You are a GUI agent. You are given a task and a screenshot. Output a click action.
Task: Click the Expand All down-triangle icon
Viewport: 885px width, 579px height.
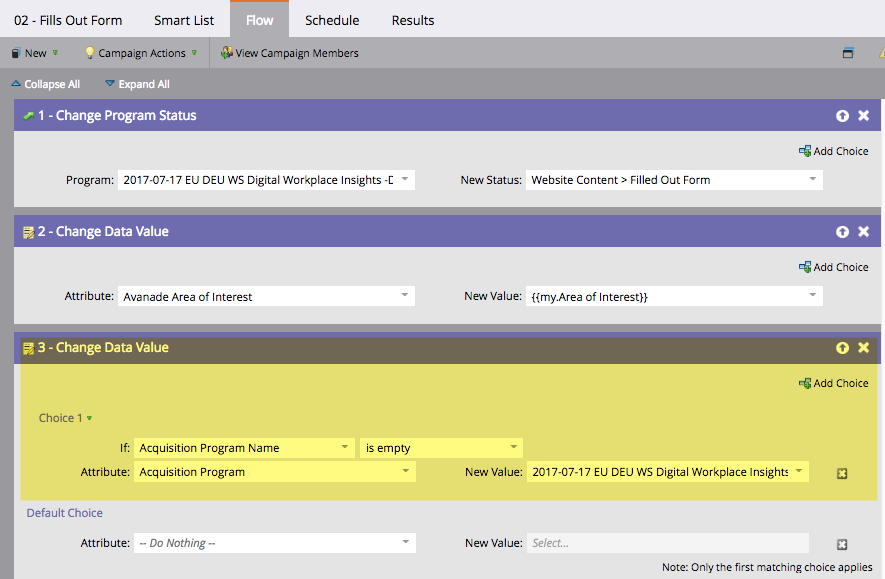(x=110, y=84)
